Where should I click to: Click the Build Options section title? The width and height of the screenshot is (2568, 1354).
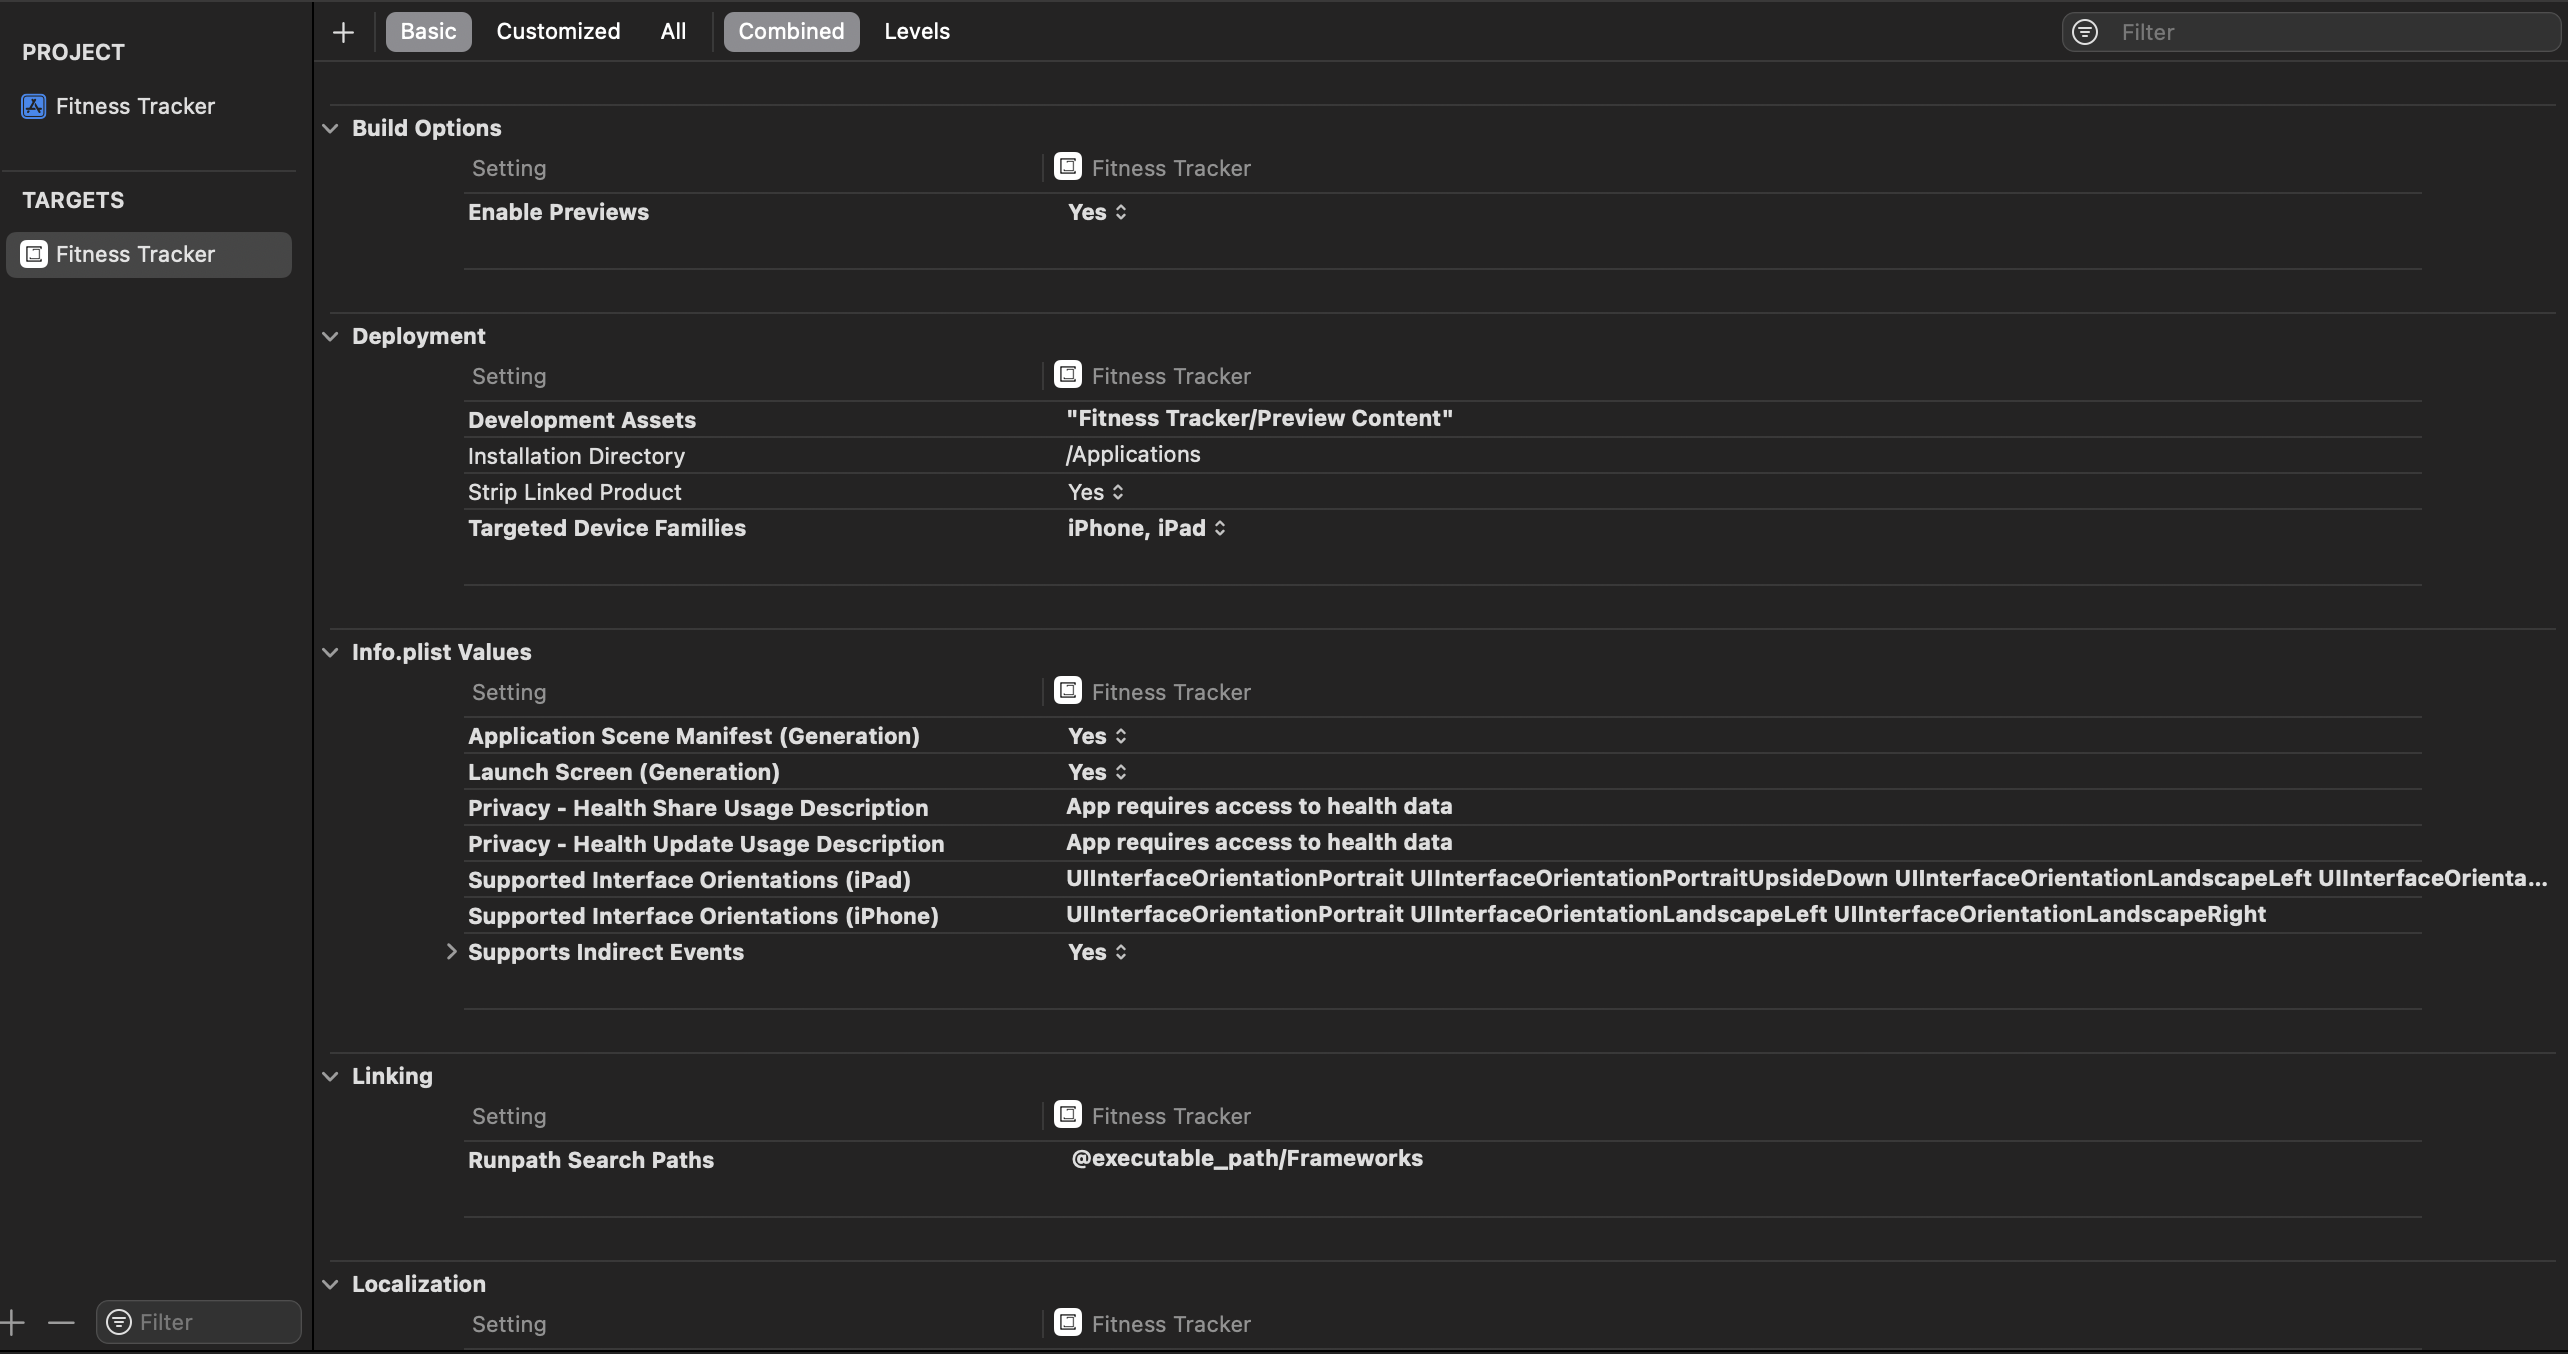coord(427,128)
